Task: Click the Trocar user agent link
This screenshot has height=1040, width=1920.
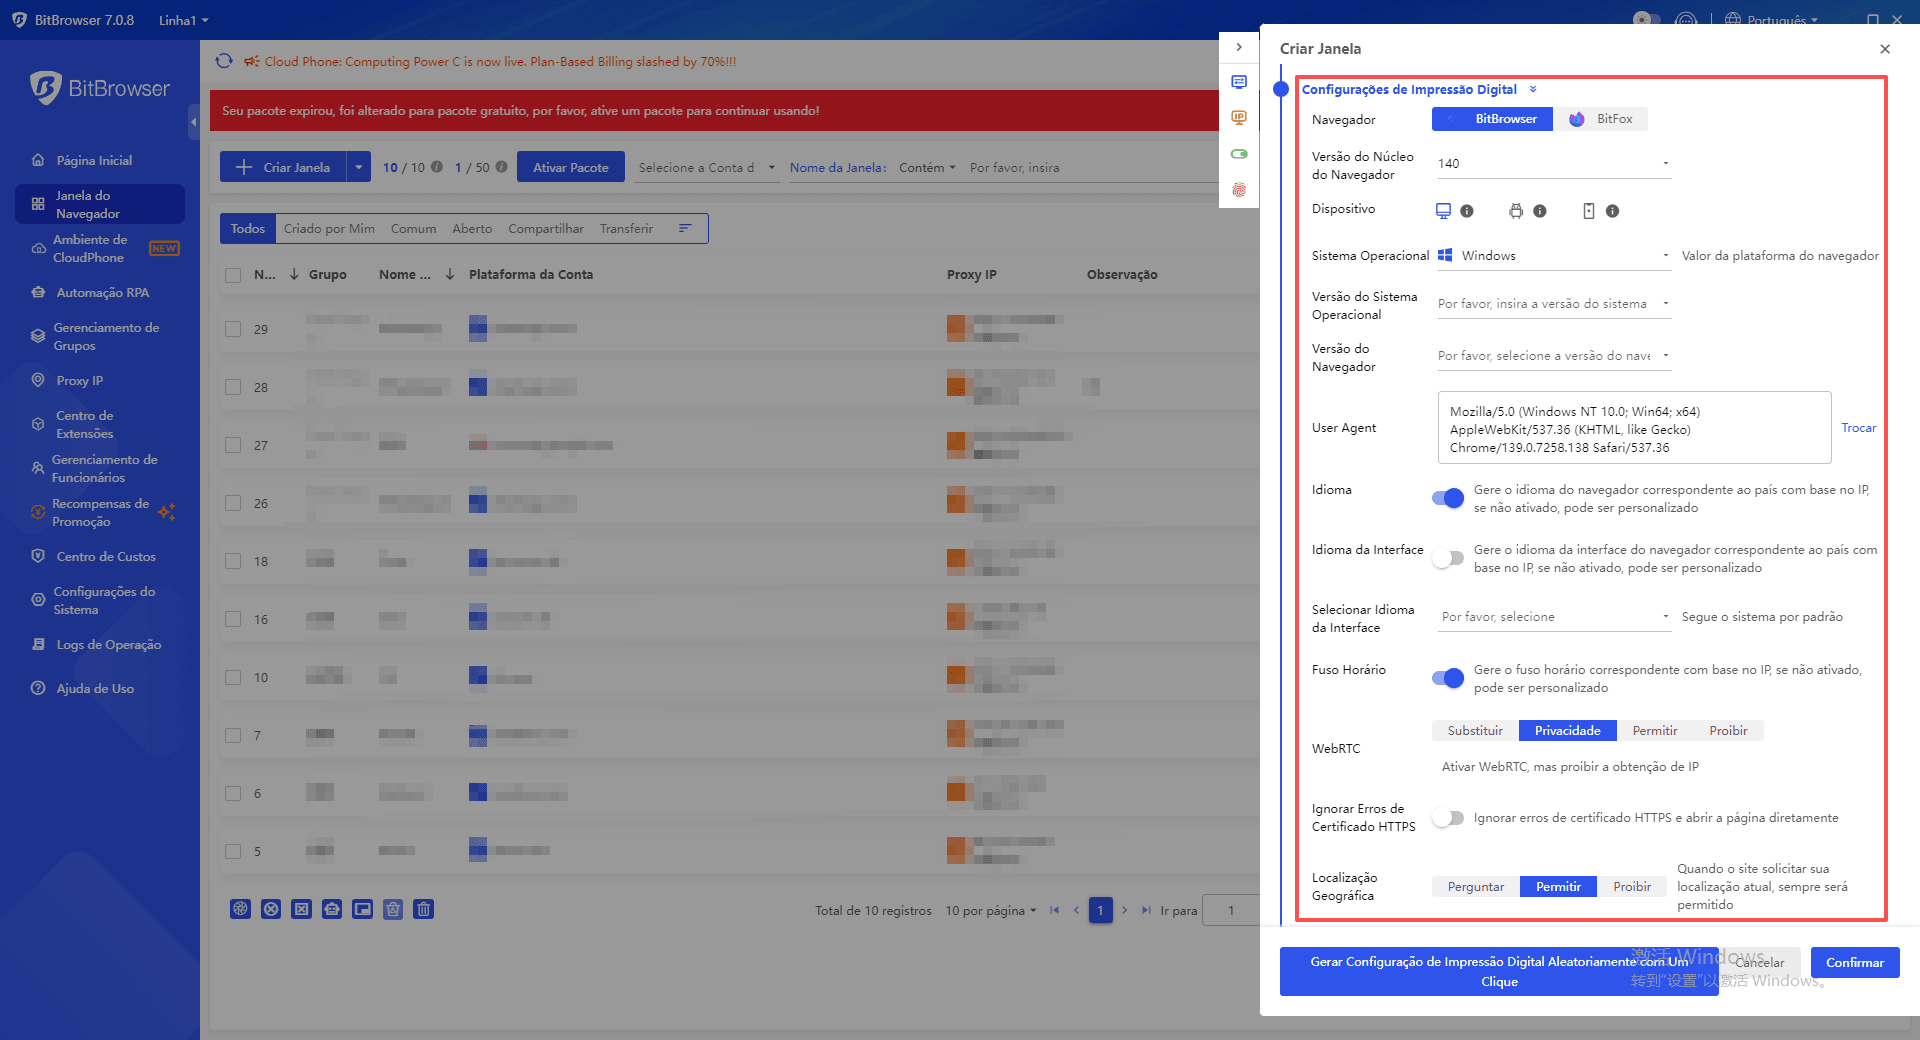Action: click(1858, 428)
